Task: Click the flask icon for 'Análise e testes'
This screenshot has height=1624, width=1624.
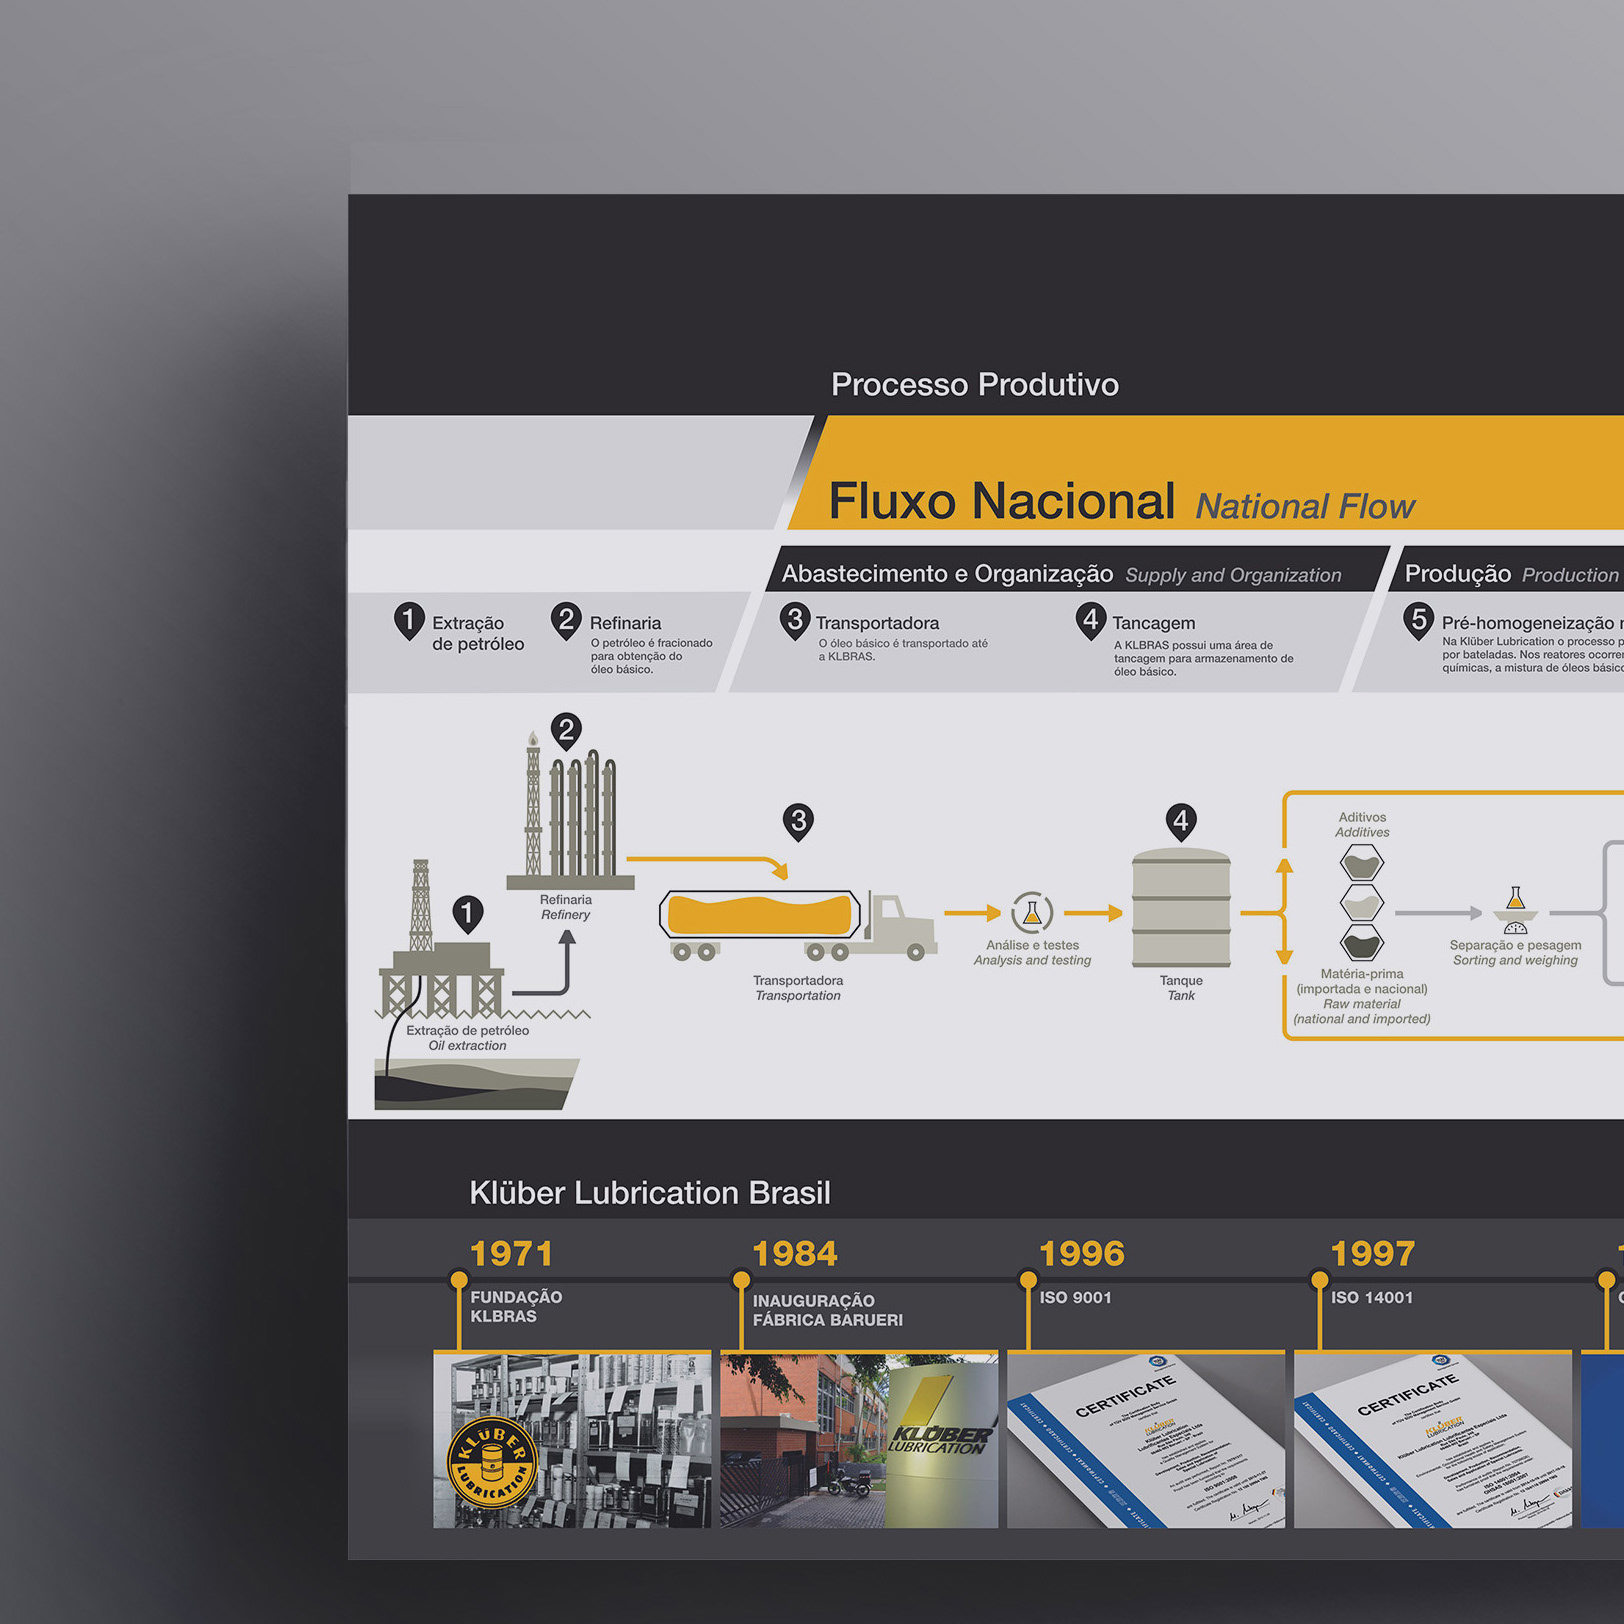Action: 1032,912
